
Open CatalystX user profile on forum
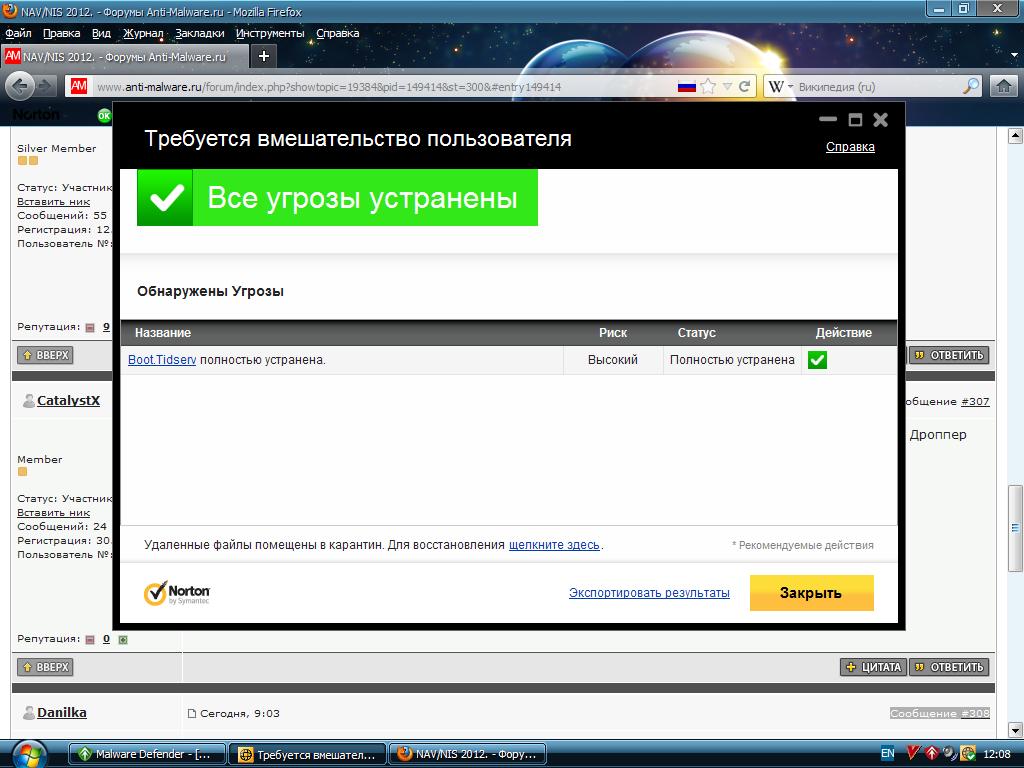pyautogui.click(x=68, y=400)
